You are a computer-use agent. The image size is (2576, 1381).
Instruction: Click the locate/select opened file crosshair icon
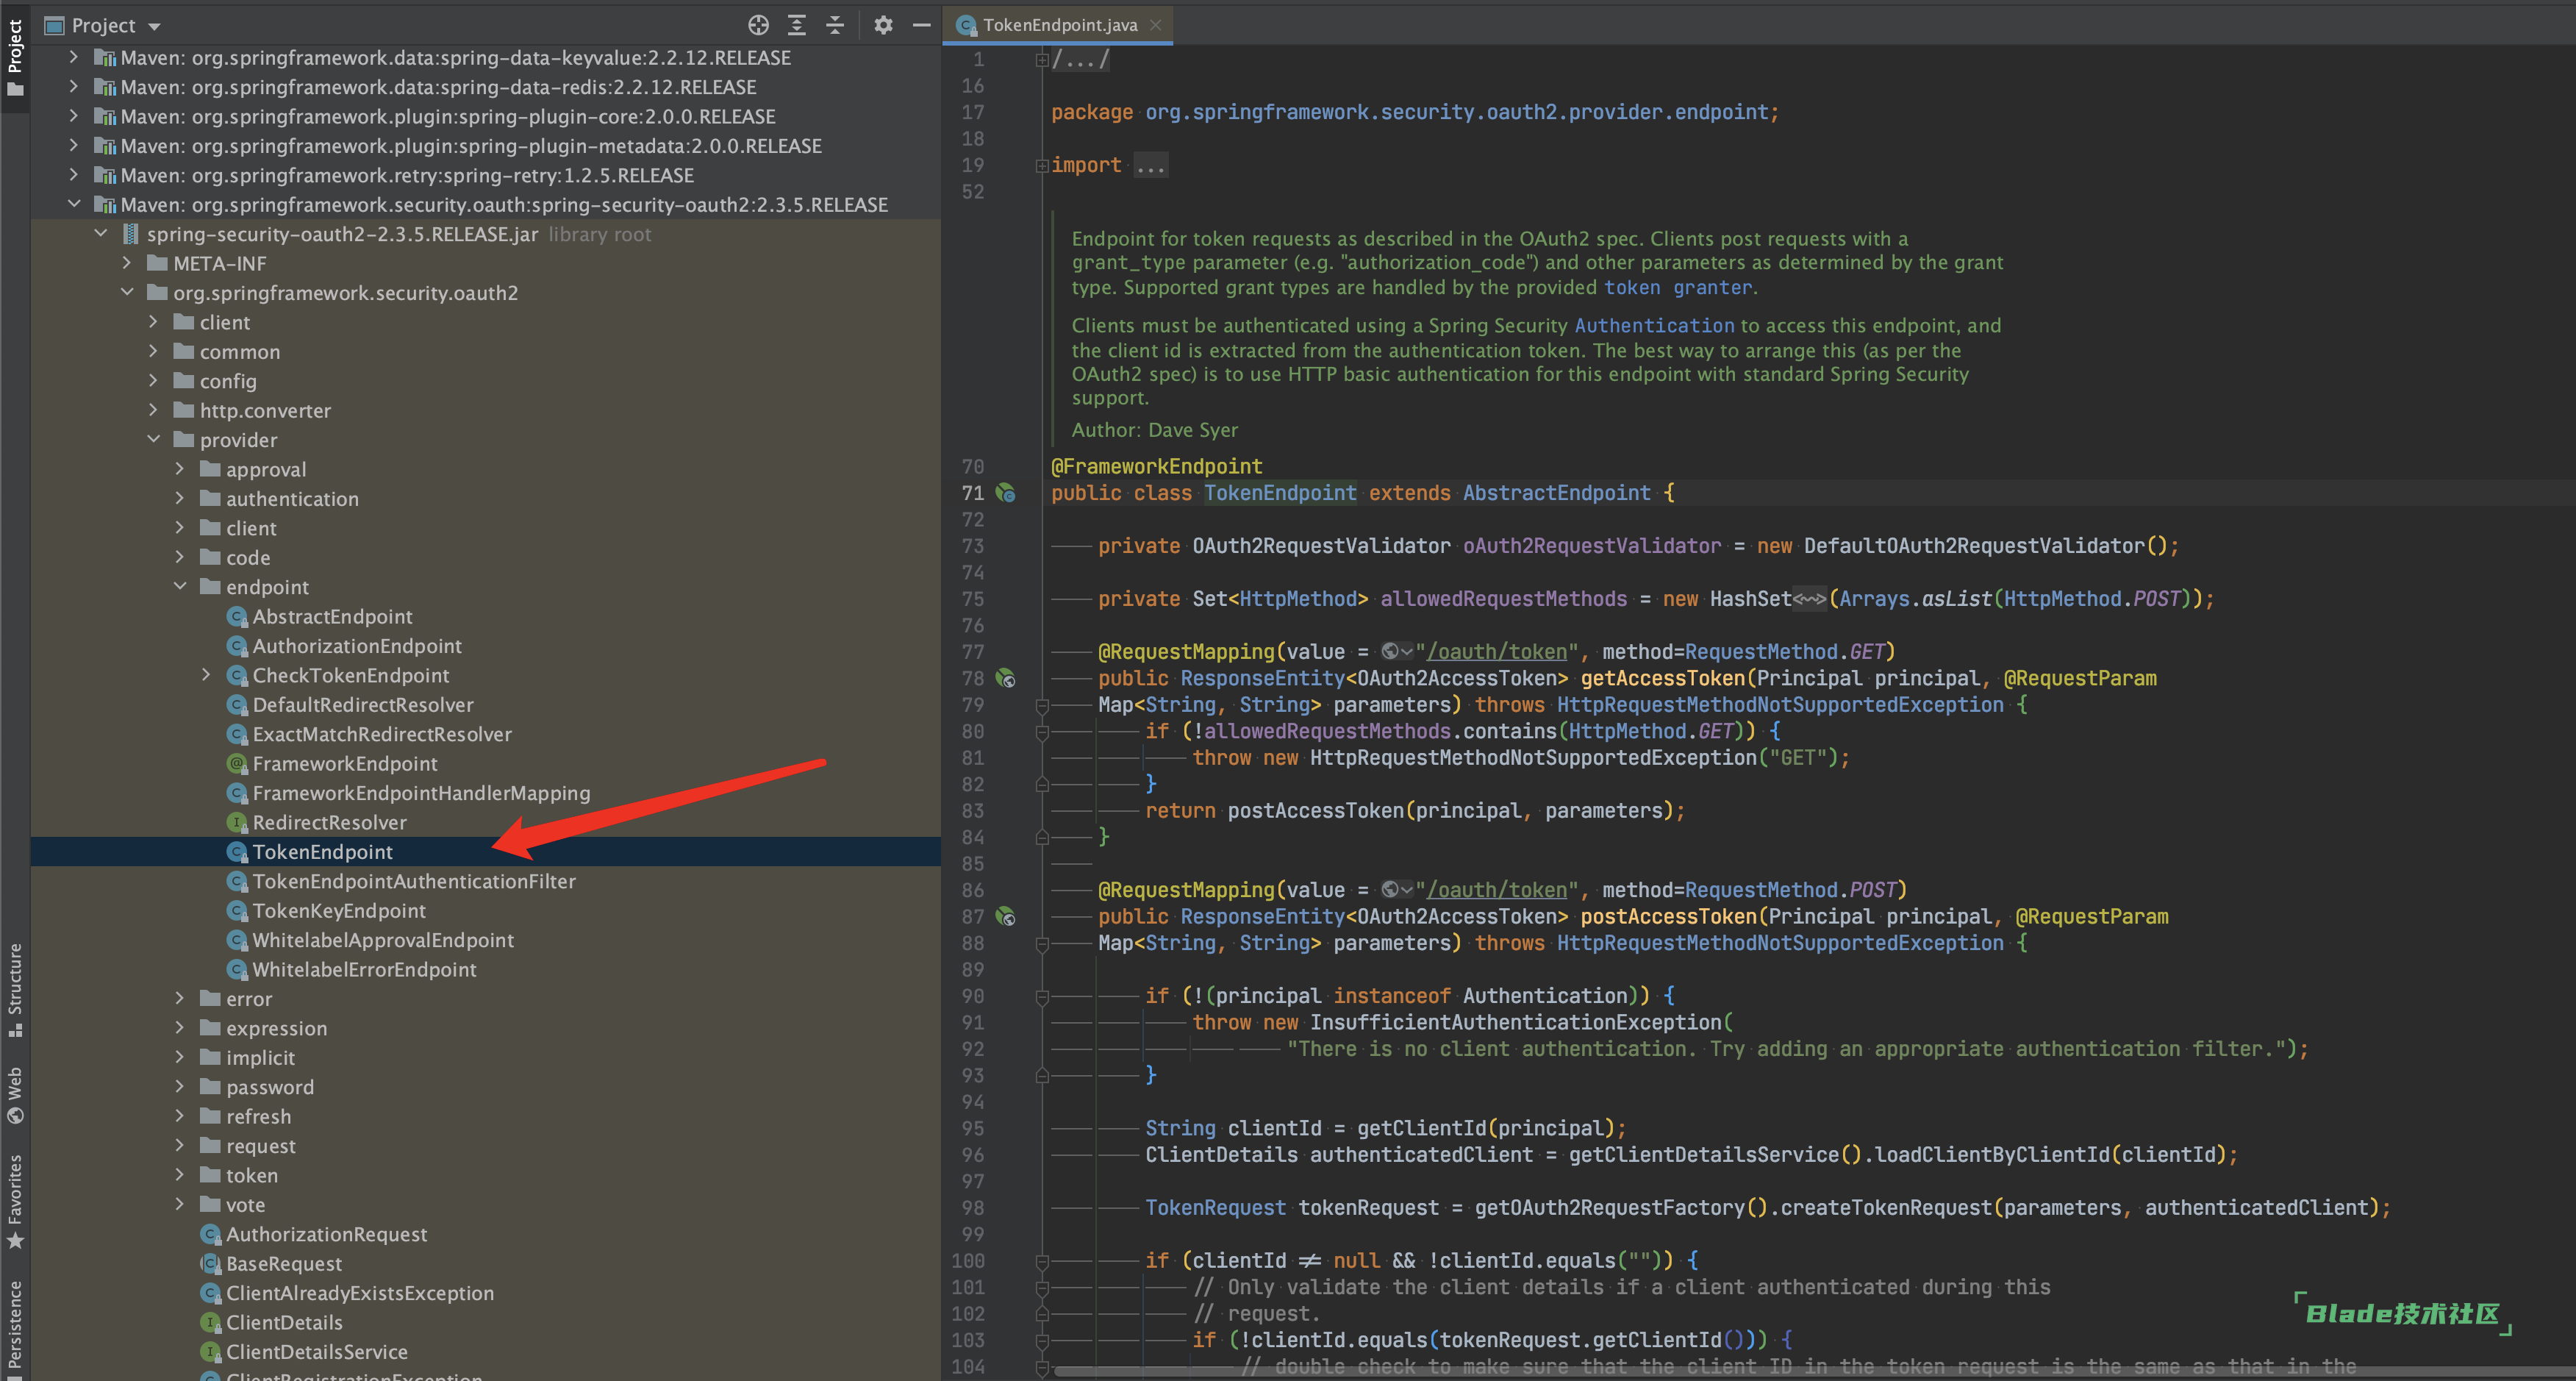[758, 25]
